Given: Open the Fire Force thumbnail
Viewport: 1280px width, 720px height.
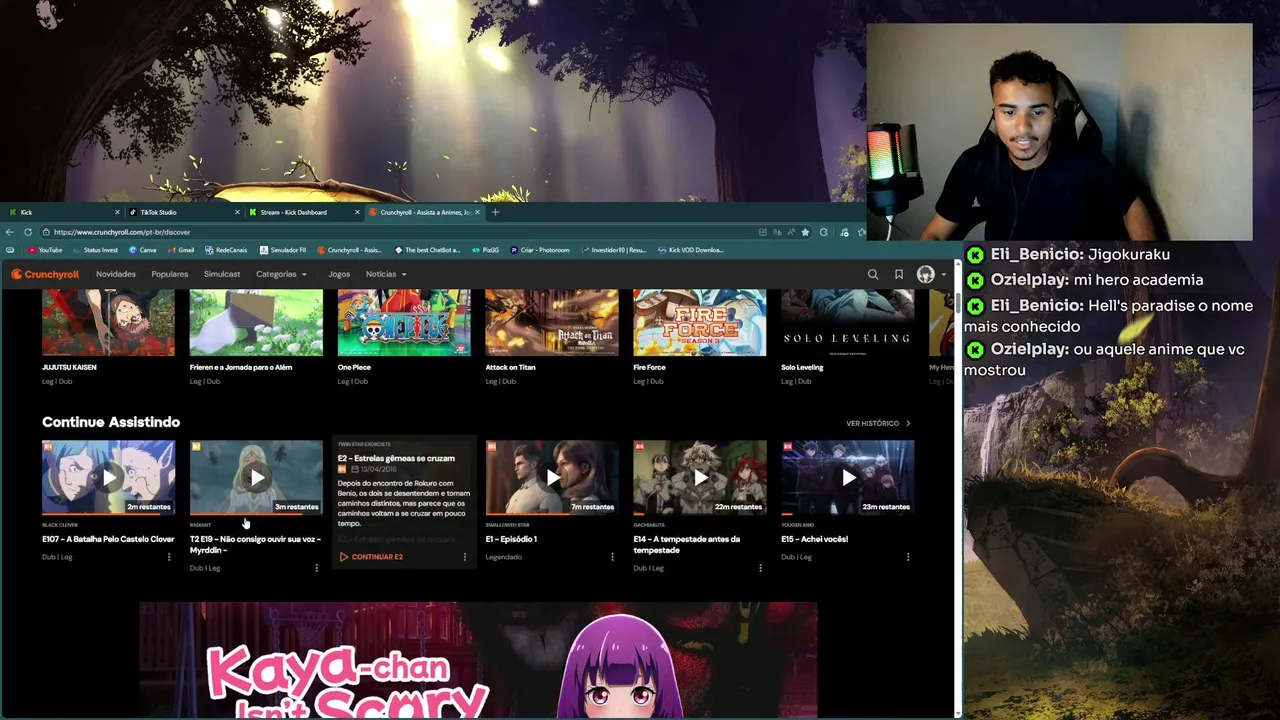Looking at the screenshot, I should [x=700, y=322].
